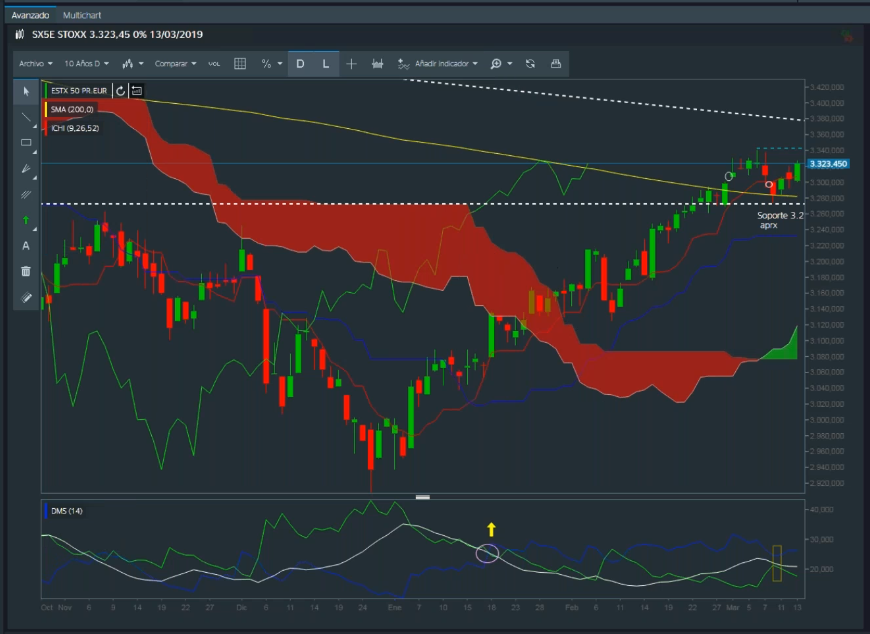Toggle the D scale button
The width and height of the screenshot is (870, 634).
pos(300,63)
